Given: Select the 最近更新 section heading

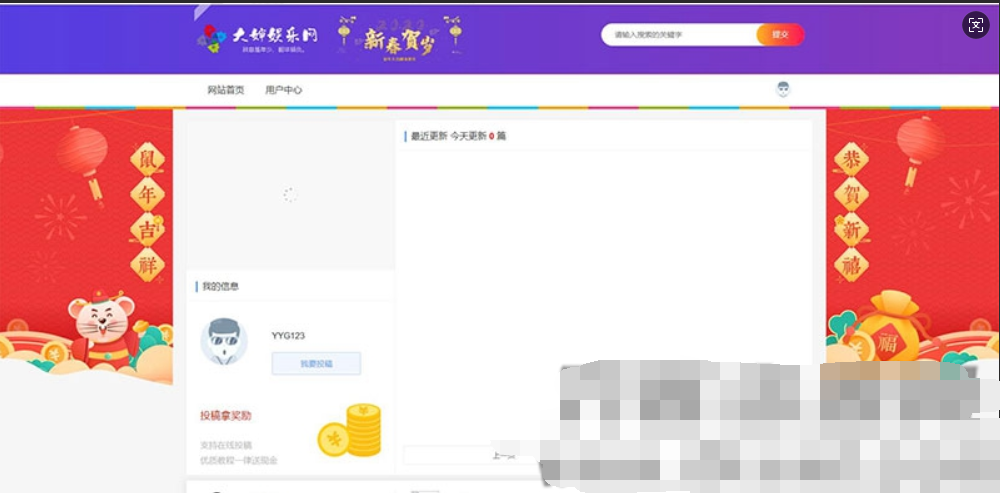Looking at the screenshot, I should pyautogui.click(x=427, y=136).
